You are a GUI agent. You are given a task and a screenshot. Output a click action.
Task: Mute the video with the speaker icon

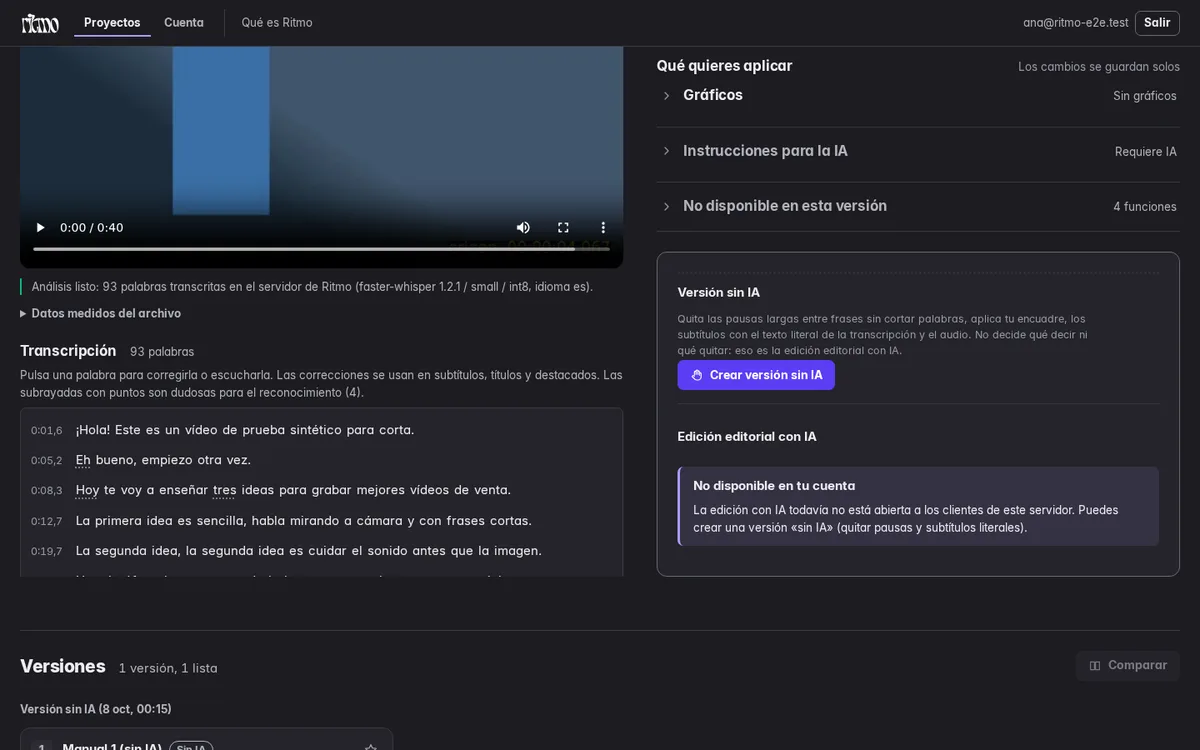[523, 228]
